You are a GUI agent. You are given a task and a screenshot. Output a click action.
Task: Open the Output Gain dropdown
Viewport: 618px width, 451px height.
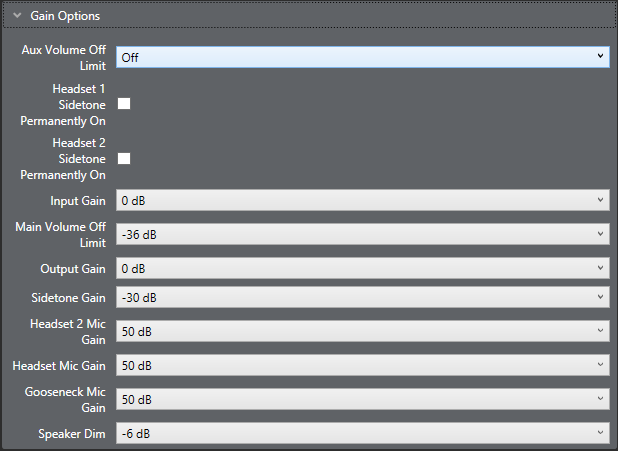[x=362, y=269]
